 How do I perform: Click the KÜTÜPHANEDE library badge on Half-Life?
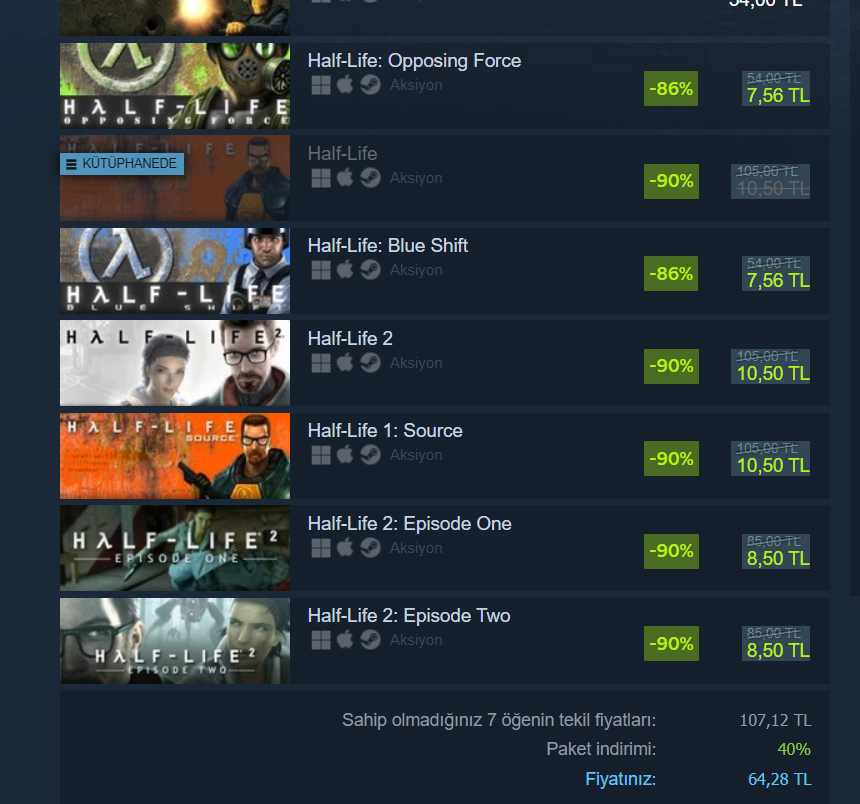[122, 163]
